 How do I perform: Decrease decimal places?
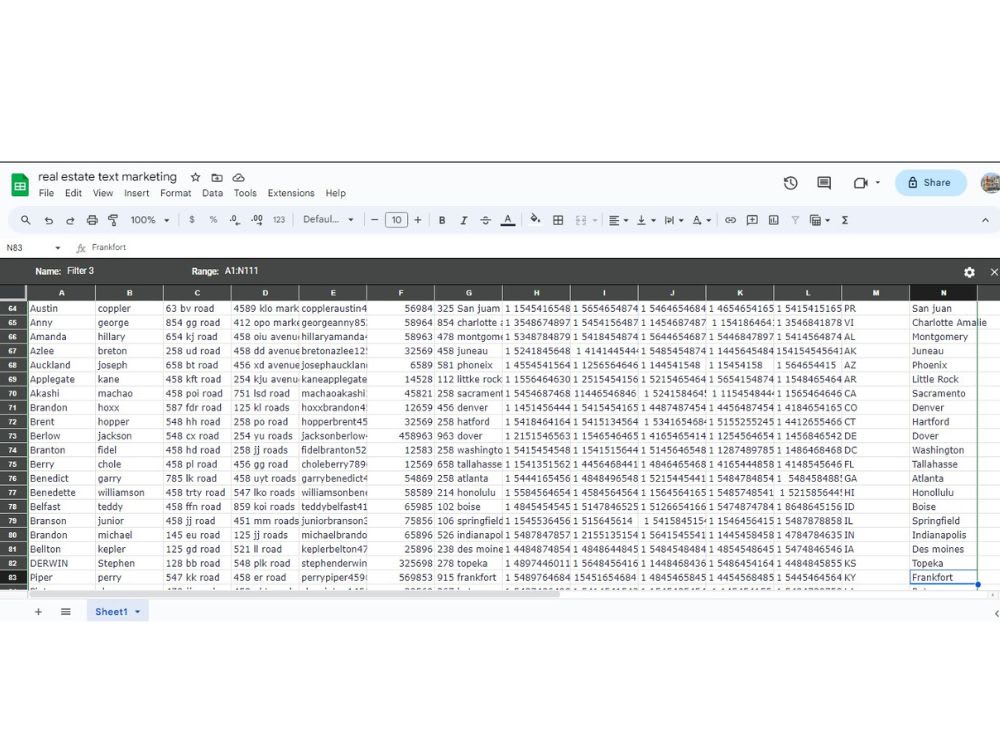(x=235, y=220)
